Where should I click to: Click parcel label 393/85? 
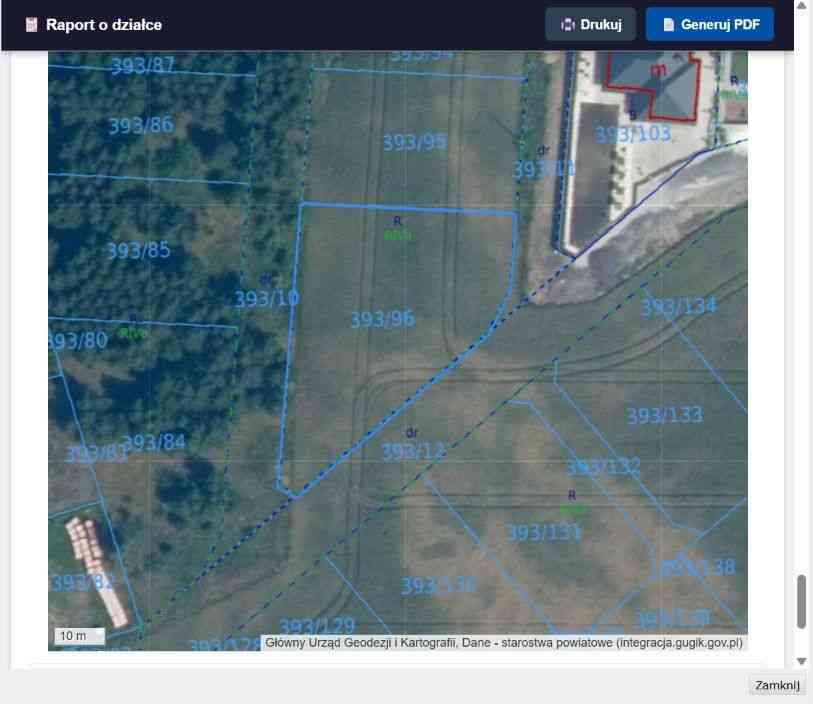tap(138, 251)
